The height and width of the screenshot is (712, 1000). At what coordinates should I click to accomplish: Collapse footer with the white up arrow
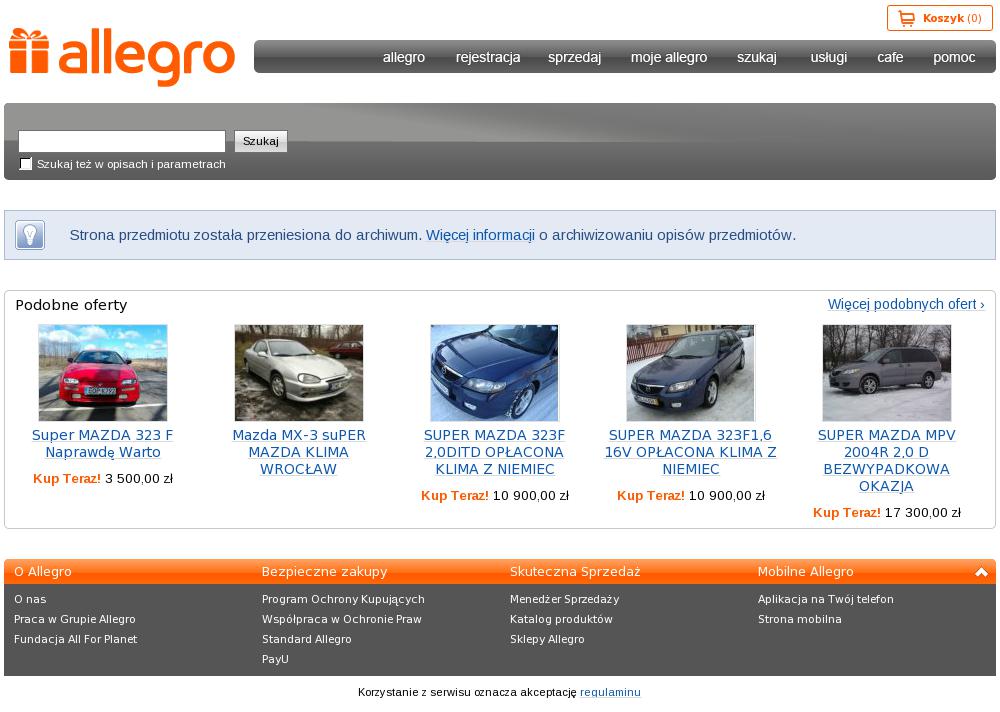coord(982,572)
